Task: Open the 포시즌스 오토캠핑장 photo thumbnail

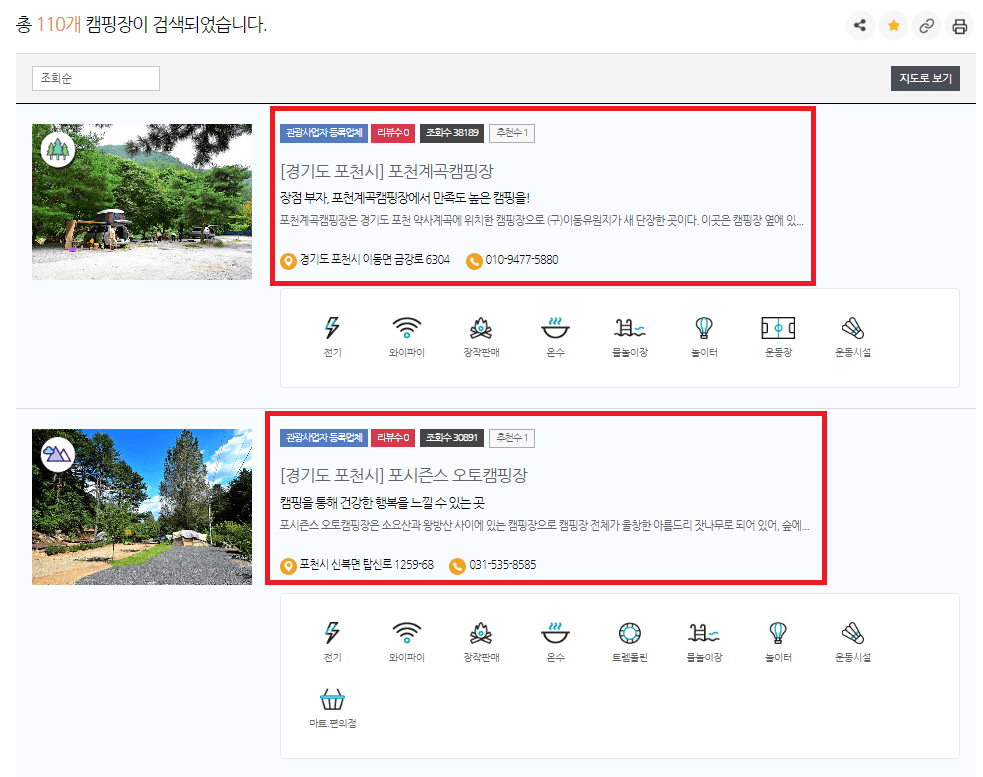Action: point(141,507)
